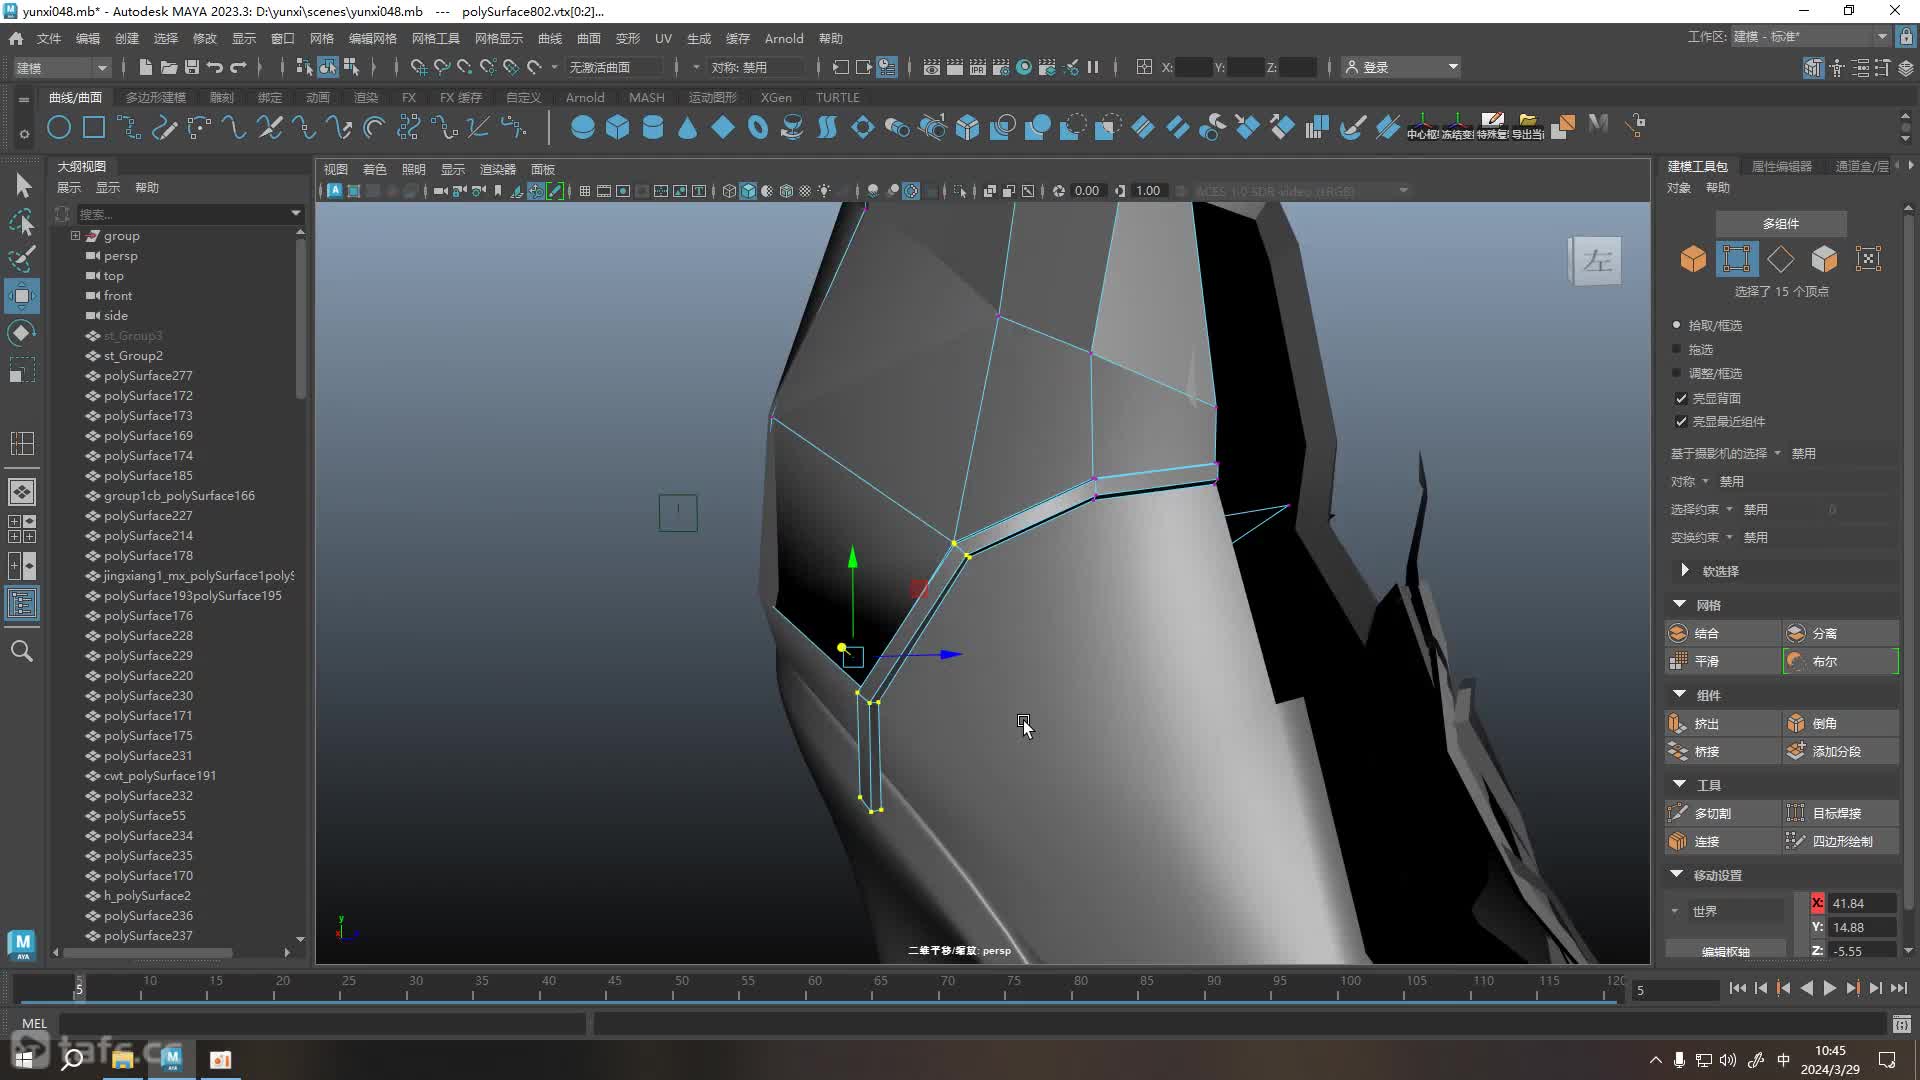Click the object selection cube icon
The height and width of the screenshot is (1080, 1920).
(x=1692, y=259)
